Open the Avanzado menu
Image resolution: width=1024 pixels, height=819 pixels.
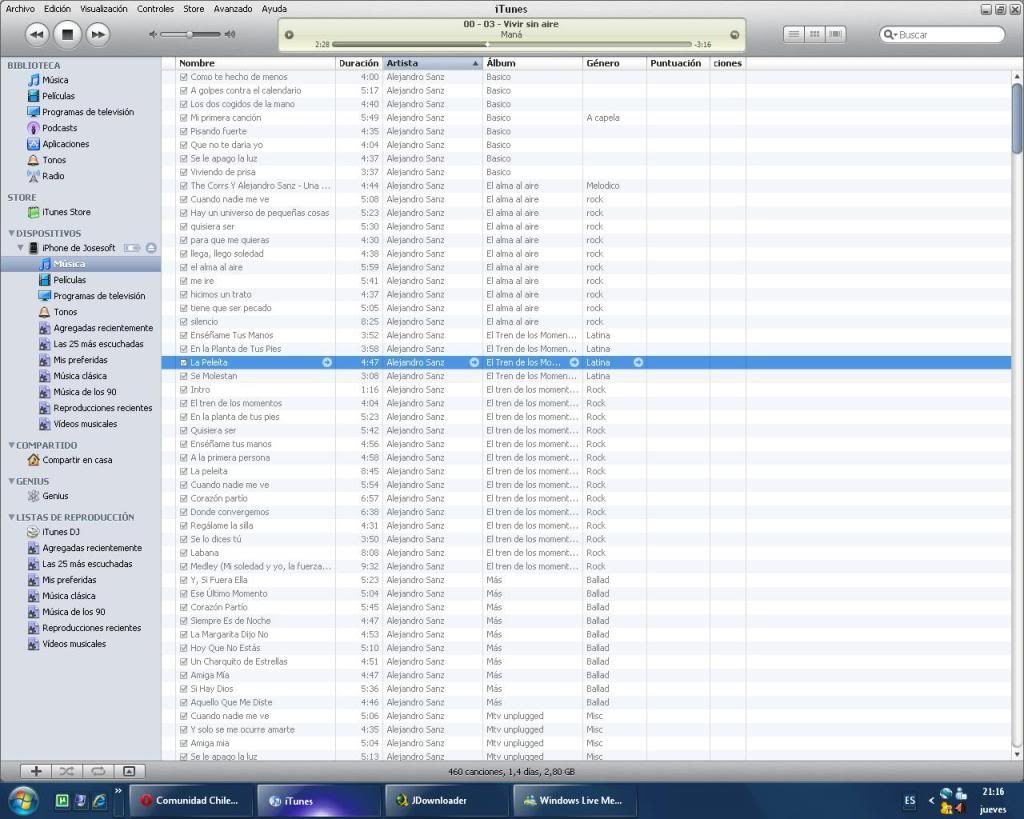click(x=233, y=9)
